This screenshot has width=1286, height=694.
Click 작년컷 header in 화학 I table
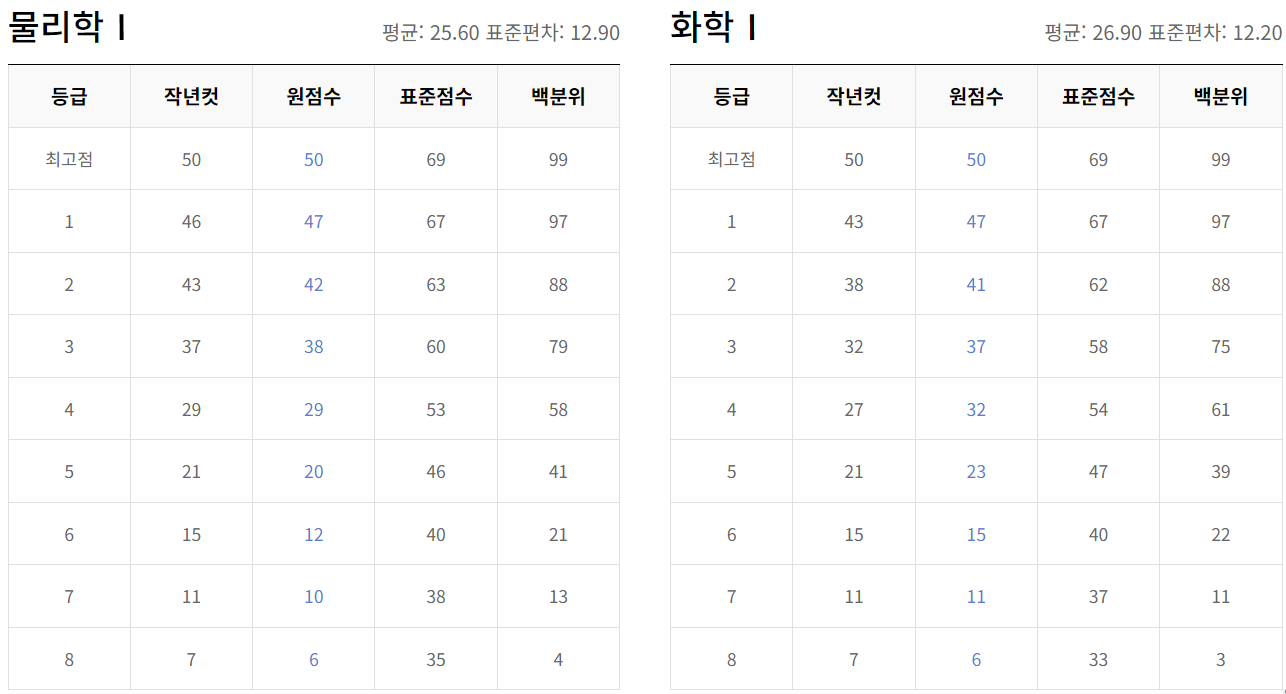pyautogui.click(x=853, y=97)
